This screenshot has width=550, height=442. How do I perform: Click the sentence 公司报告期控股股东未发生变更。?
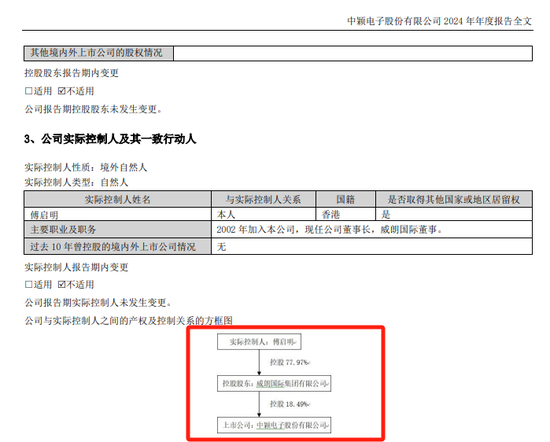coord(93,109)
